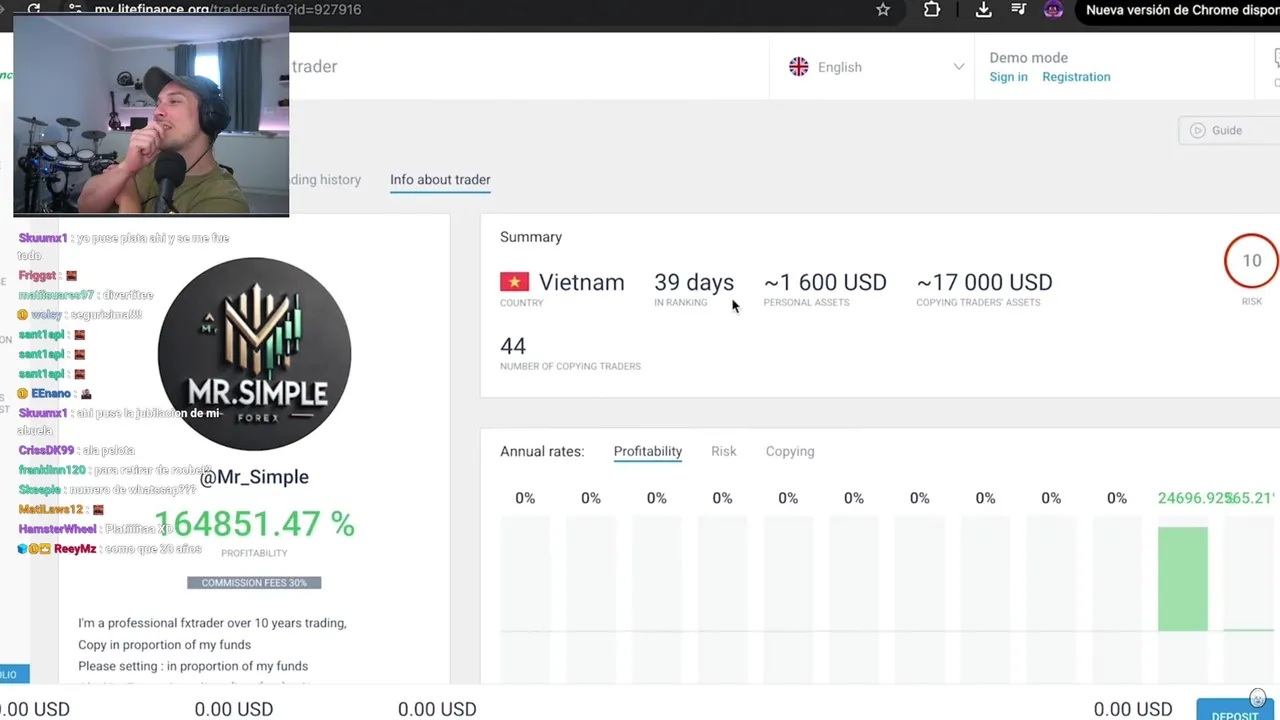Screen dimensions: 1280x720
Task: Click the ~1 600 USD personal assets value
Action: coord(825,283)
